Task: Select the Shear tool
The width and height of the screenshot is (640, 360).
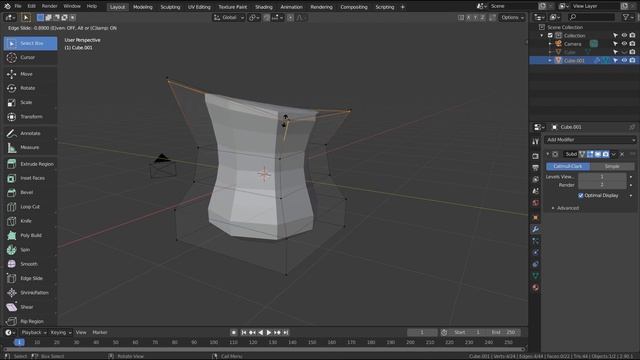Action: (x=30, y=307)
